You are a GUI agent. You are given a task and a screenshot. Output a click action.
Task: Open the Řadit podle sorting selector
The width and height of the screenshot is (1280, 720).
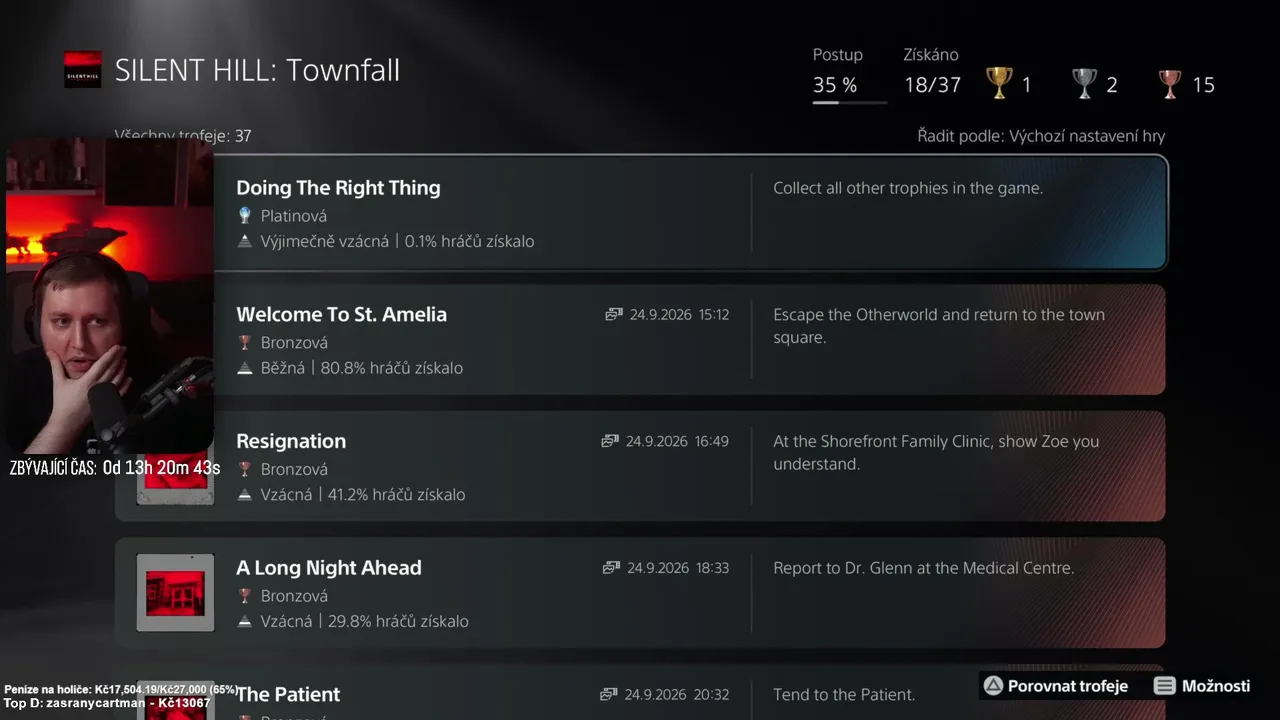point(1041,136)
